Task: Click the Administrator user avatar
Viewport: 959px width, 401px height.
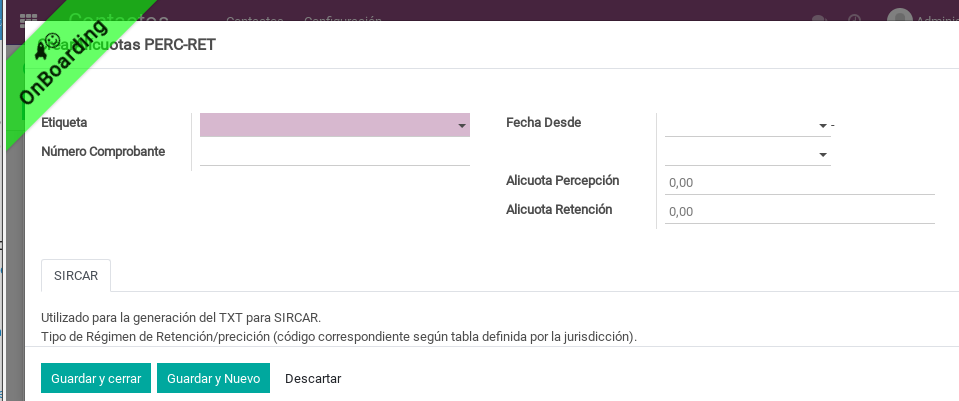Action: 900,17
